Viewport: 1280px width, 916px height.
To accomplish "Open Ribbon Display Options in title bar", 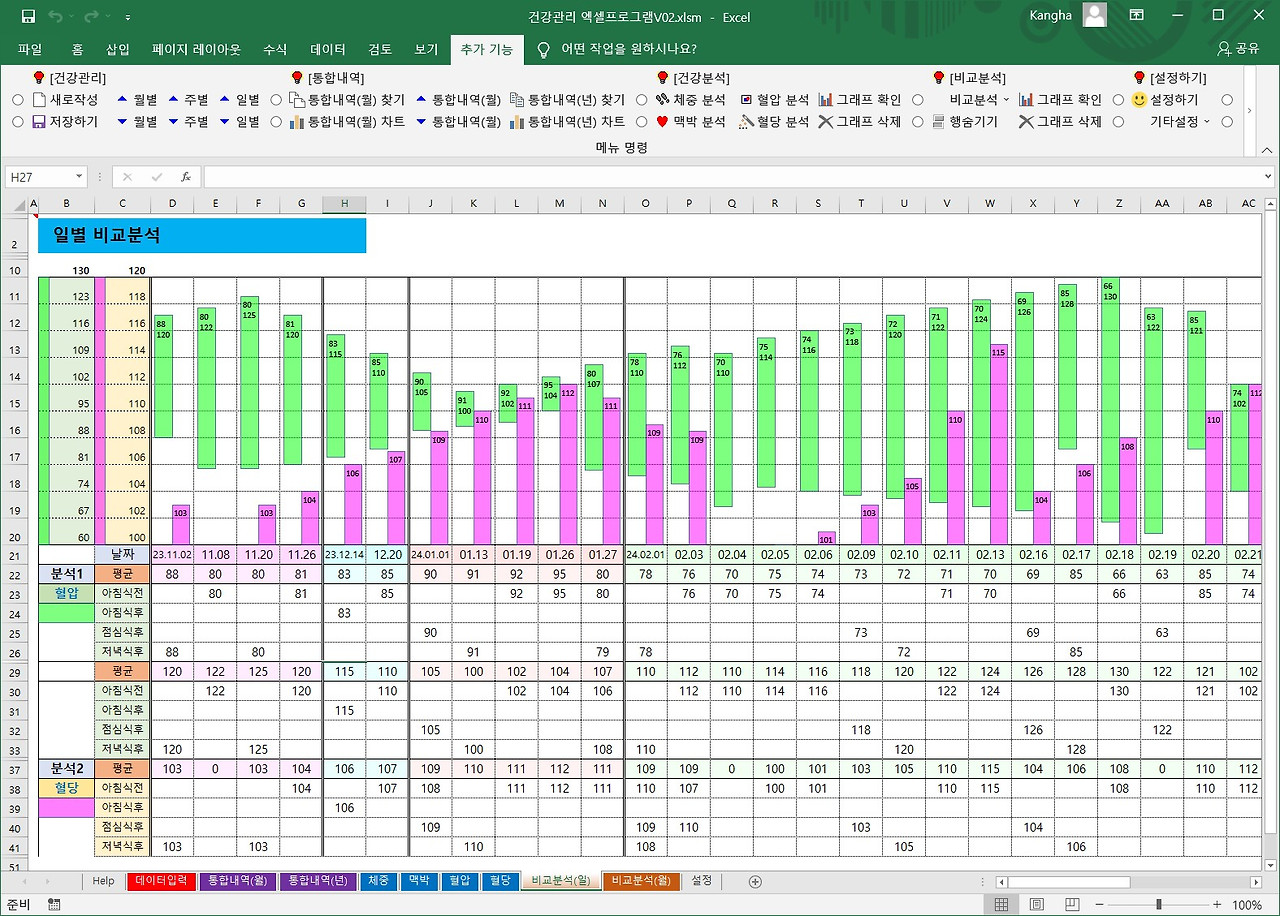I will pos(1137,16).
